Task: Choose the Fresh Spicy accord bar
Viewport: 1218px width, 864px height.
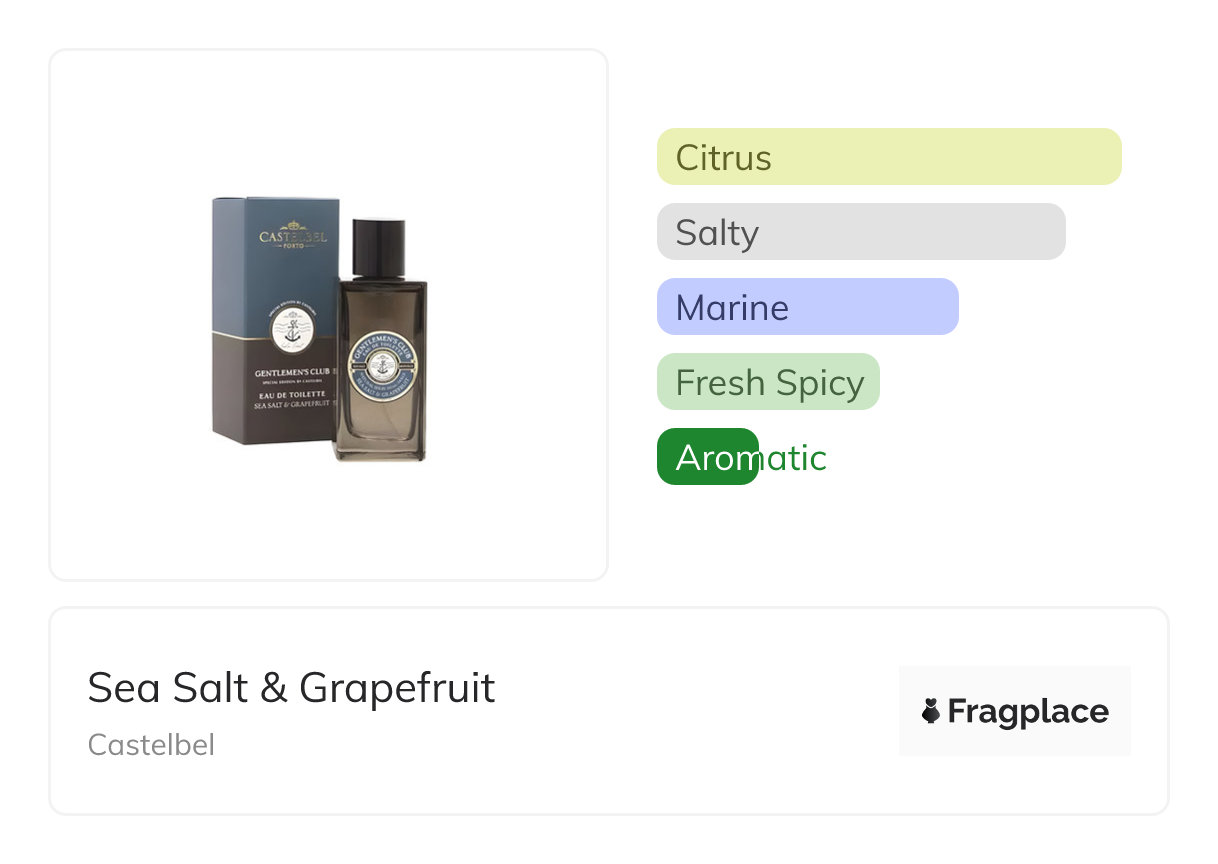Action: click(x=768, y=382)
